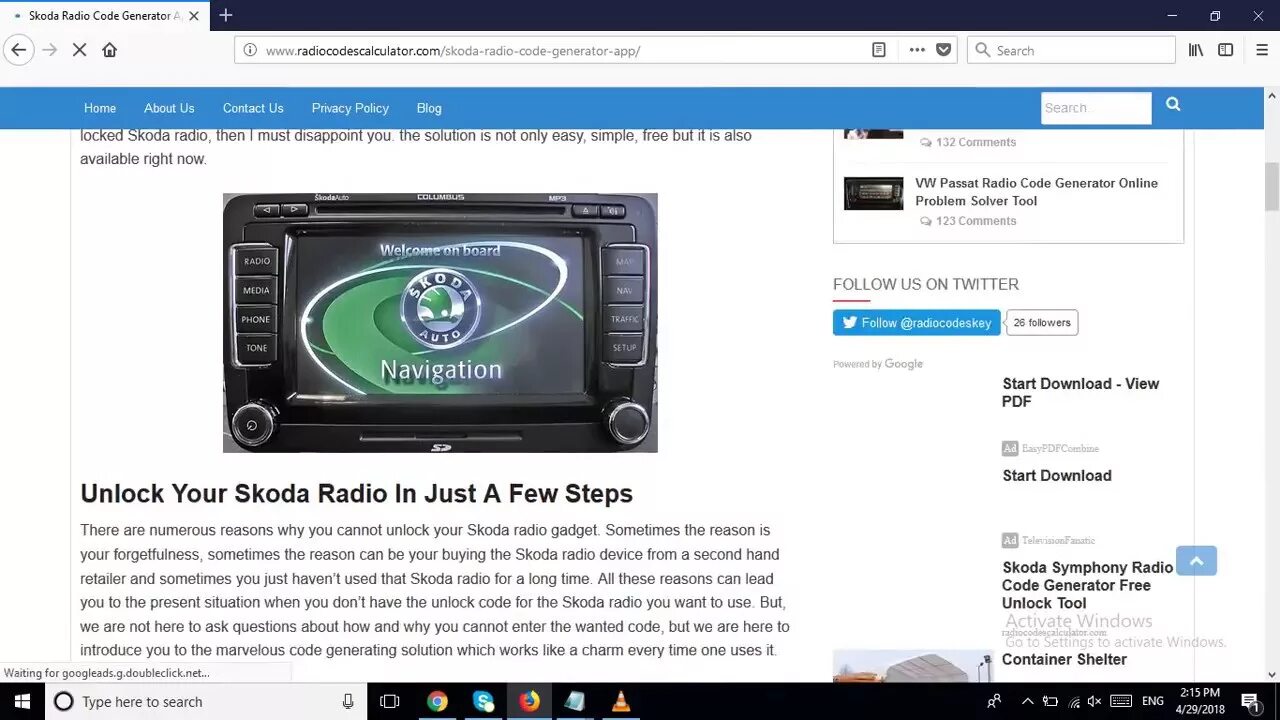Switch to Firefox taskbar icon
The image size is (1280, 720).
[529, 701]
